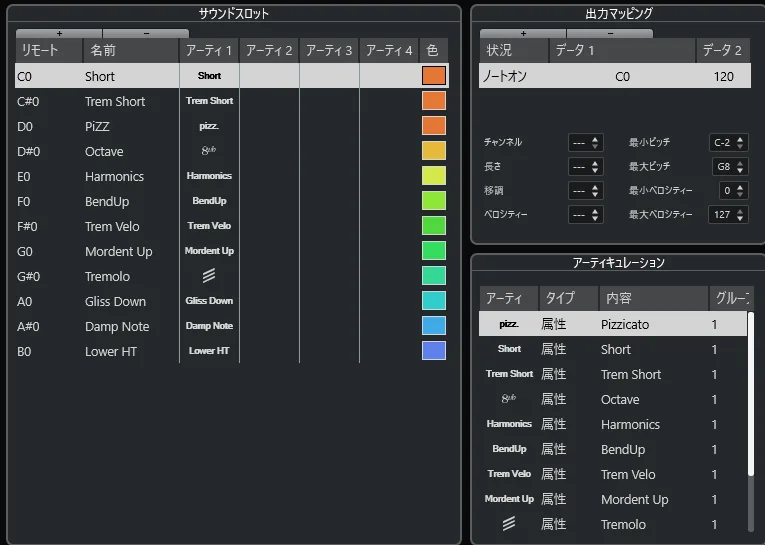This screenshot has height=545, width=765.
Task: Click the アーティ 3 column header
Action: (329, 50)
